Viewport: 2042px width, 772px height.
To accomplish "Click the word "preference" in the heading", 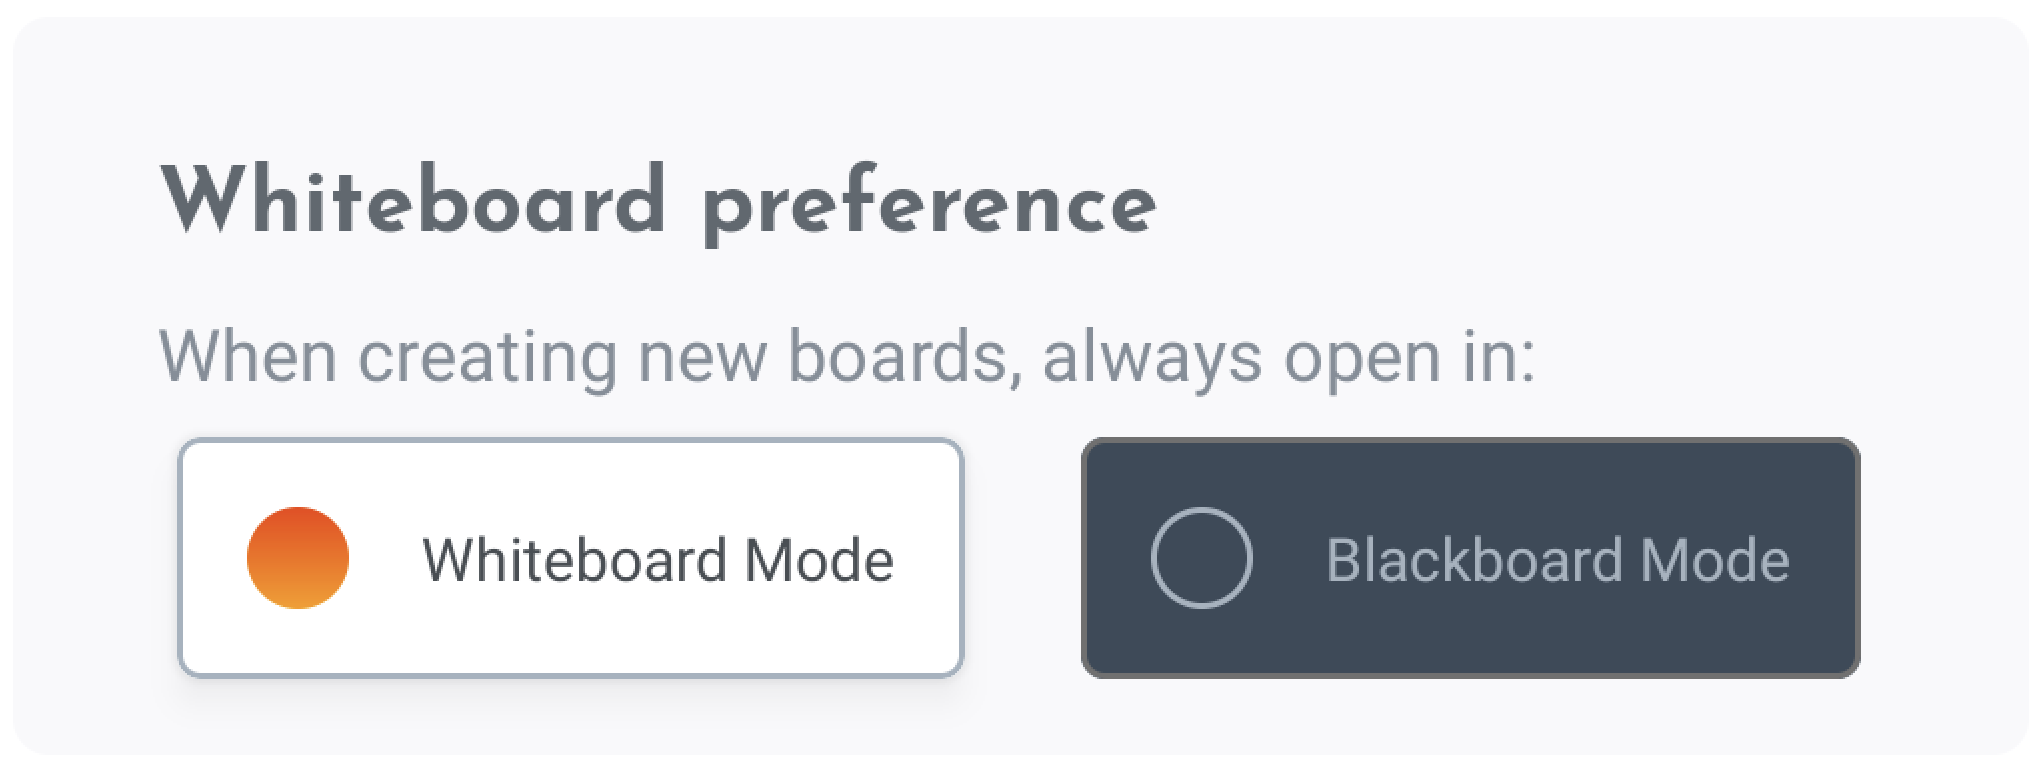I will coord(929,205).
